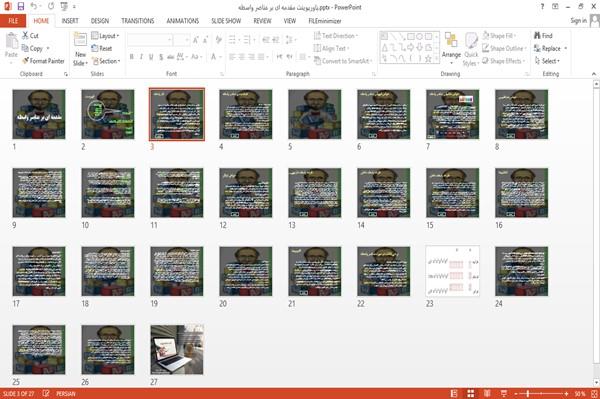Click the Help question mark icon
Viewport: 600px width, 399px height.
542,7
